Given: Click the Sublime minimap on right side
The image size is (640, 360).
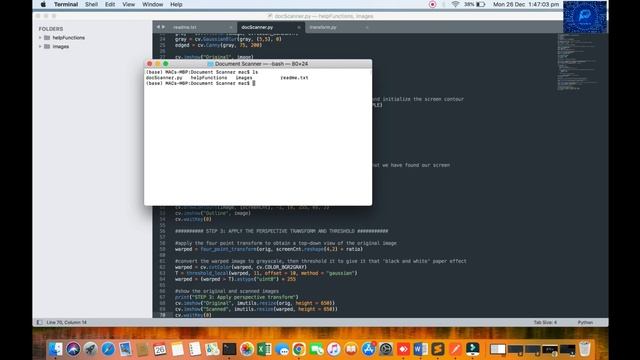Looking at the screenshot, I should [578, 61].
